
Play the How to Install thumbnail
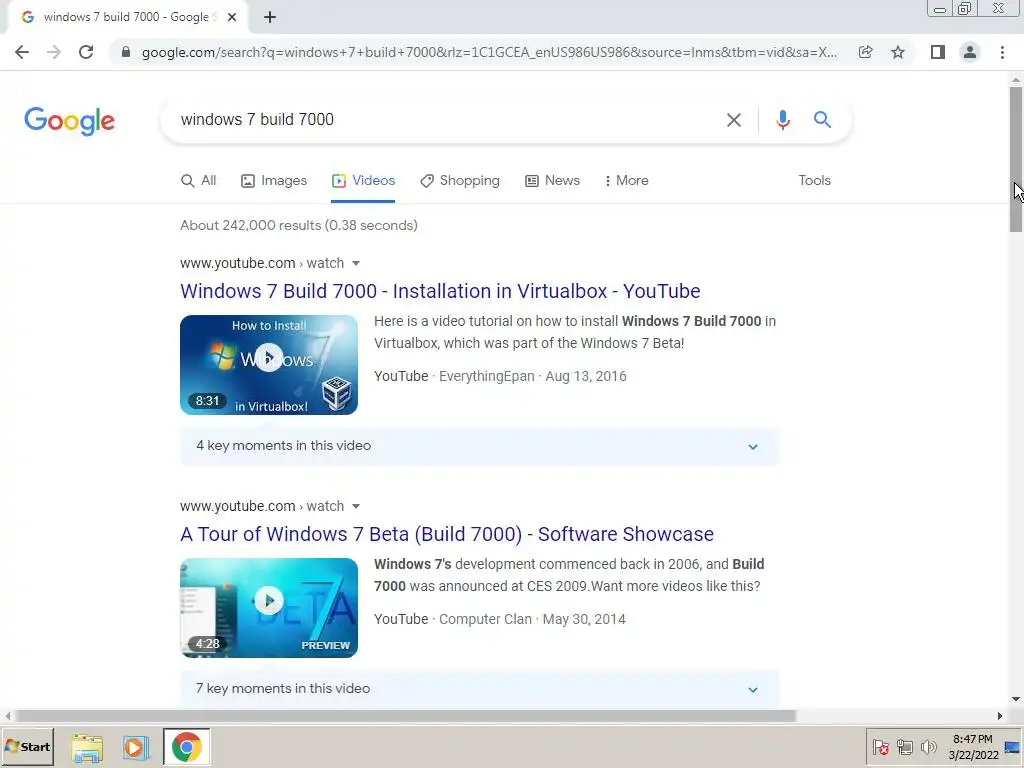269,365
